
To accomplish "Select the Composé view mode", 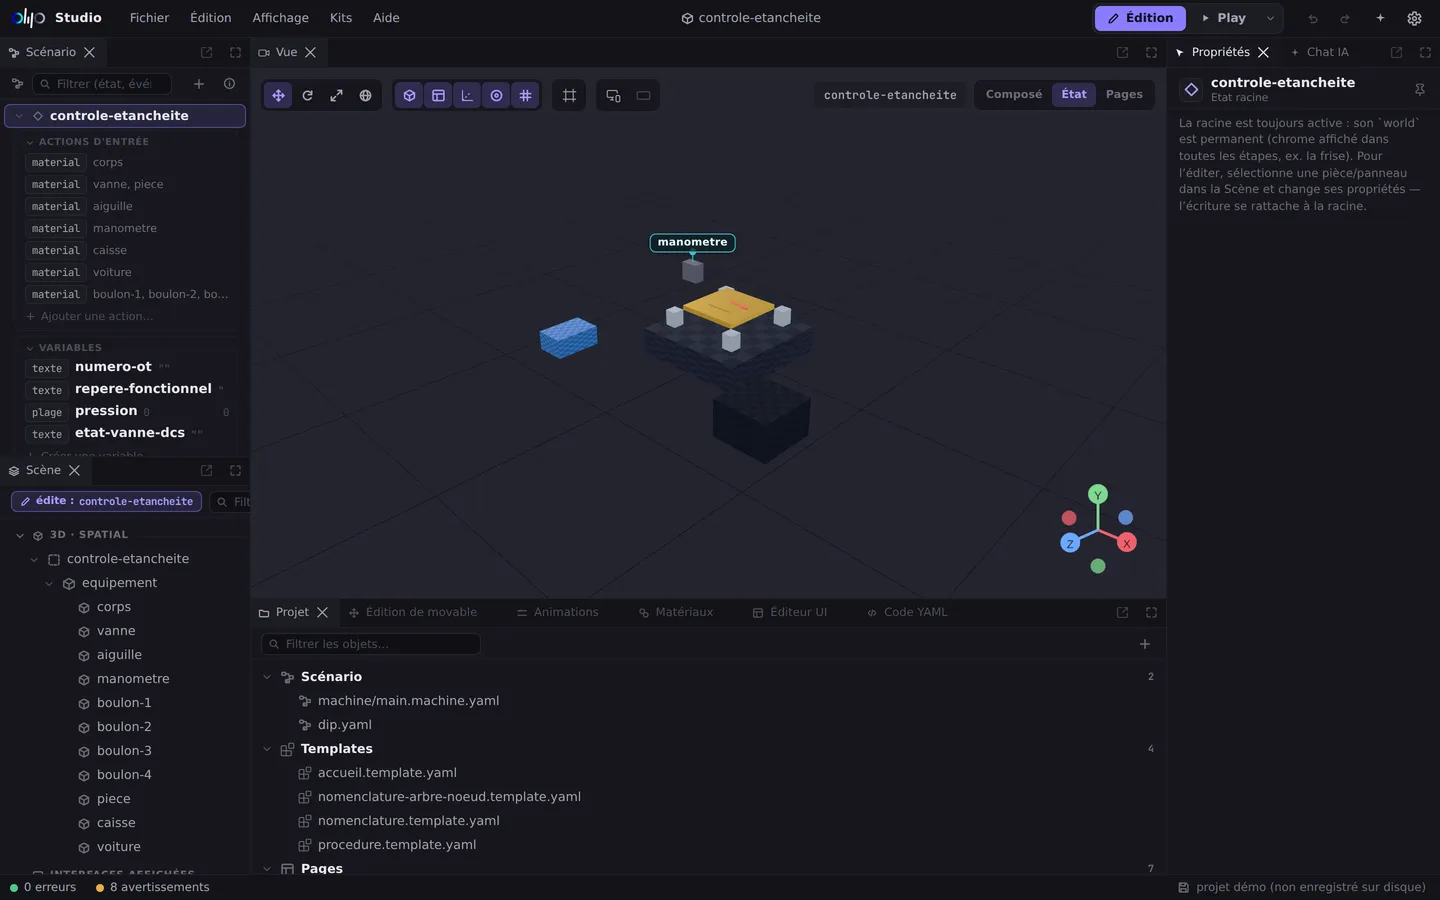I will click(1014, 94).
